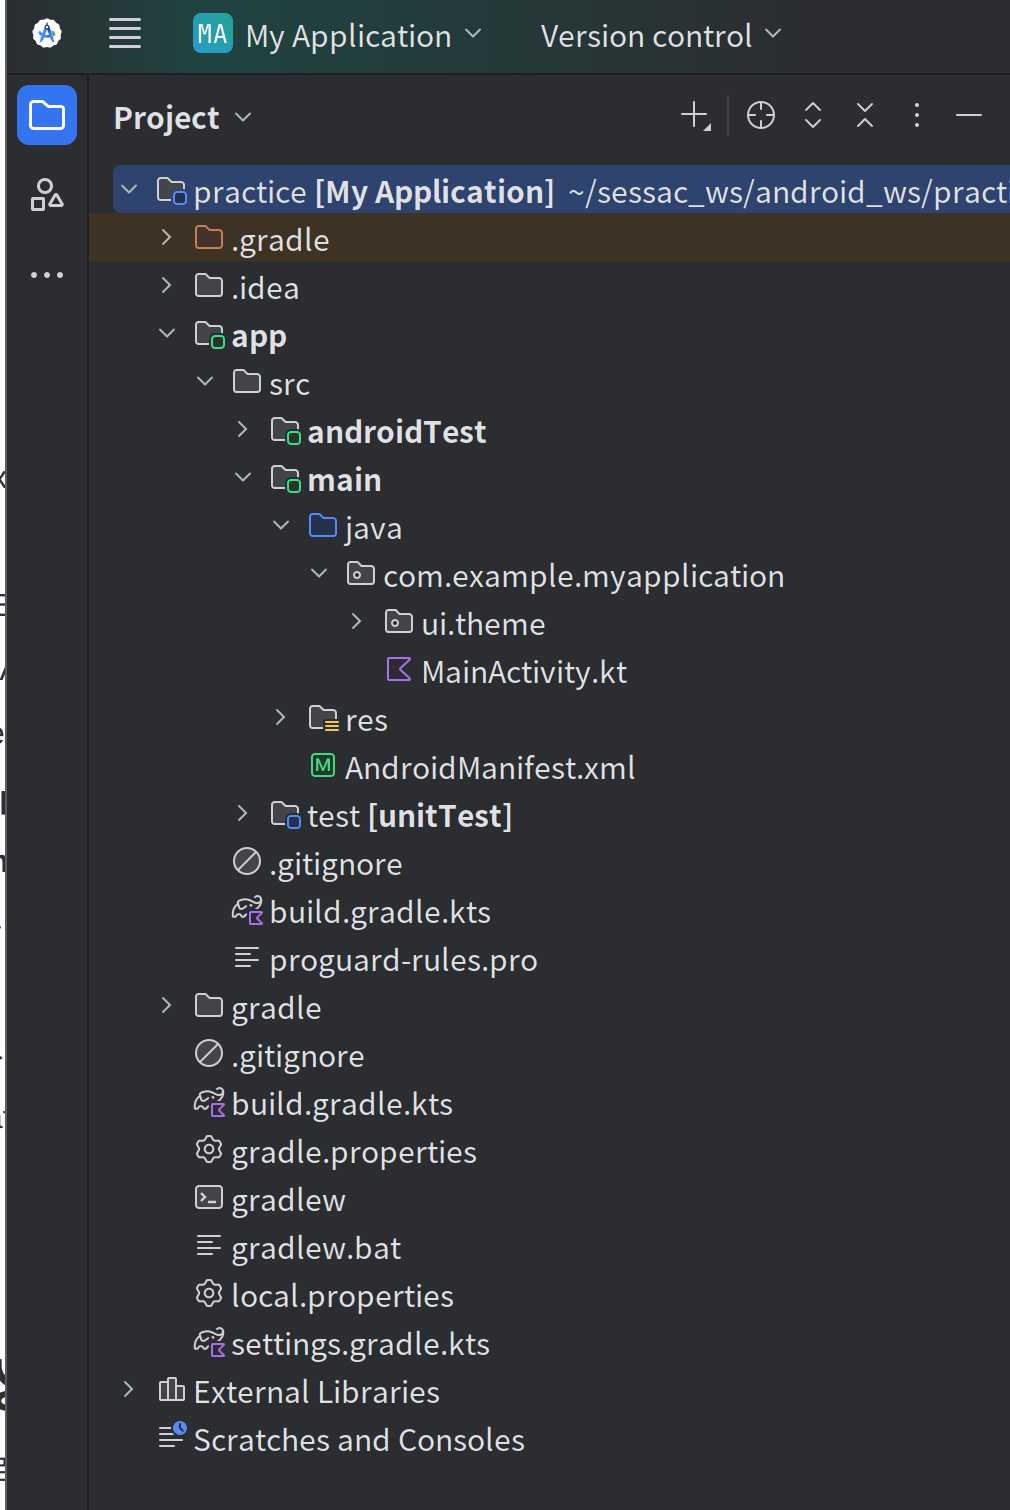Image resolution: width=1010 pixels, height=1510 pixels.
Task: Open the Version control dropdown
Action: [x=660, y=36]
